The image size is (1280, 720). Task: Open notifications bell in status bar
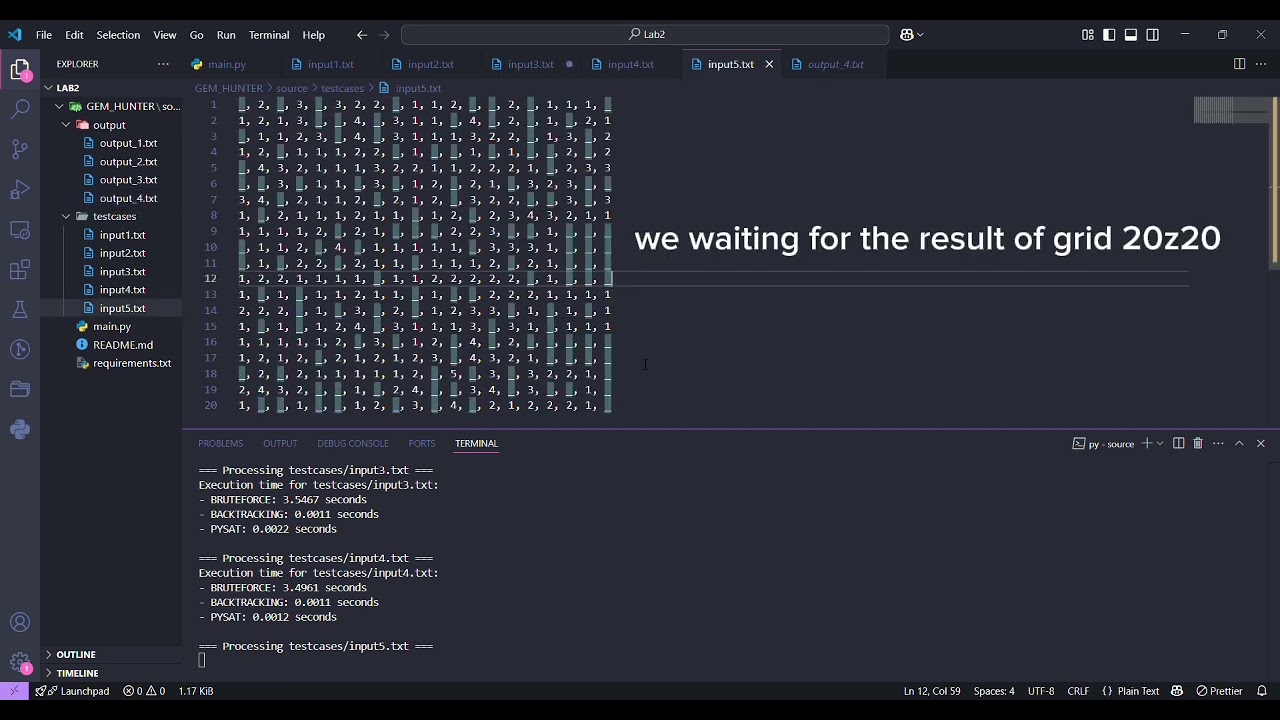pos(1262,691)
